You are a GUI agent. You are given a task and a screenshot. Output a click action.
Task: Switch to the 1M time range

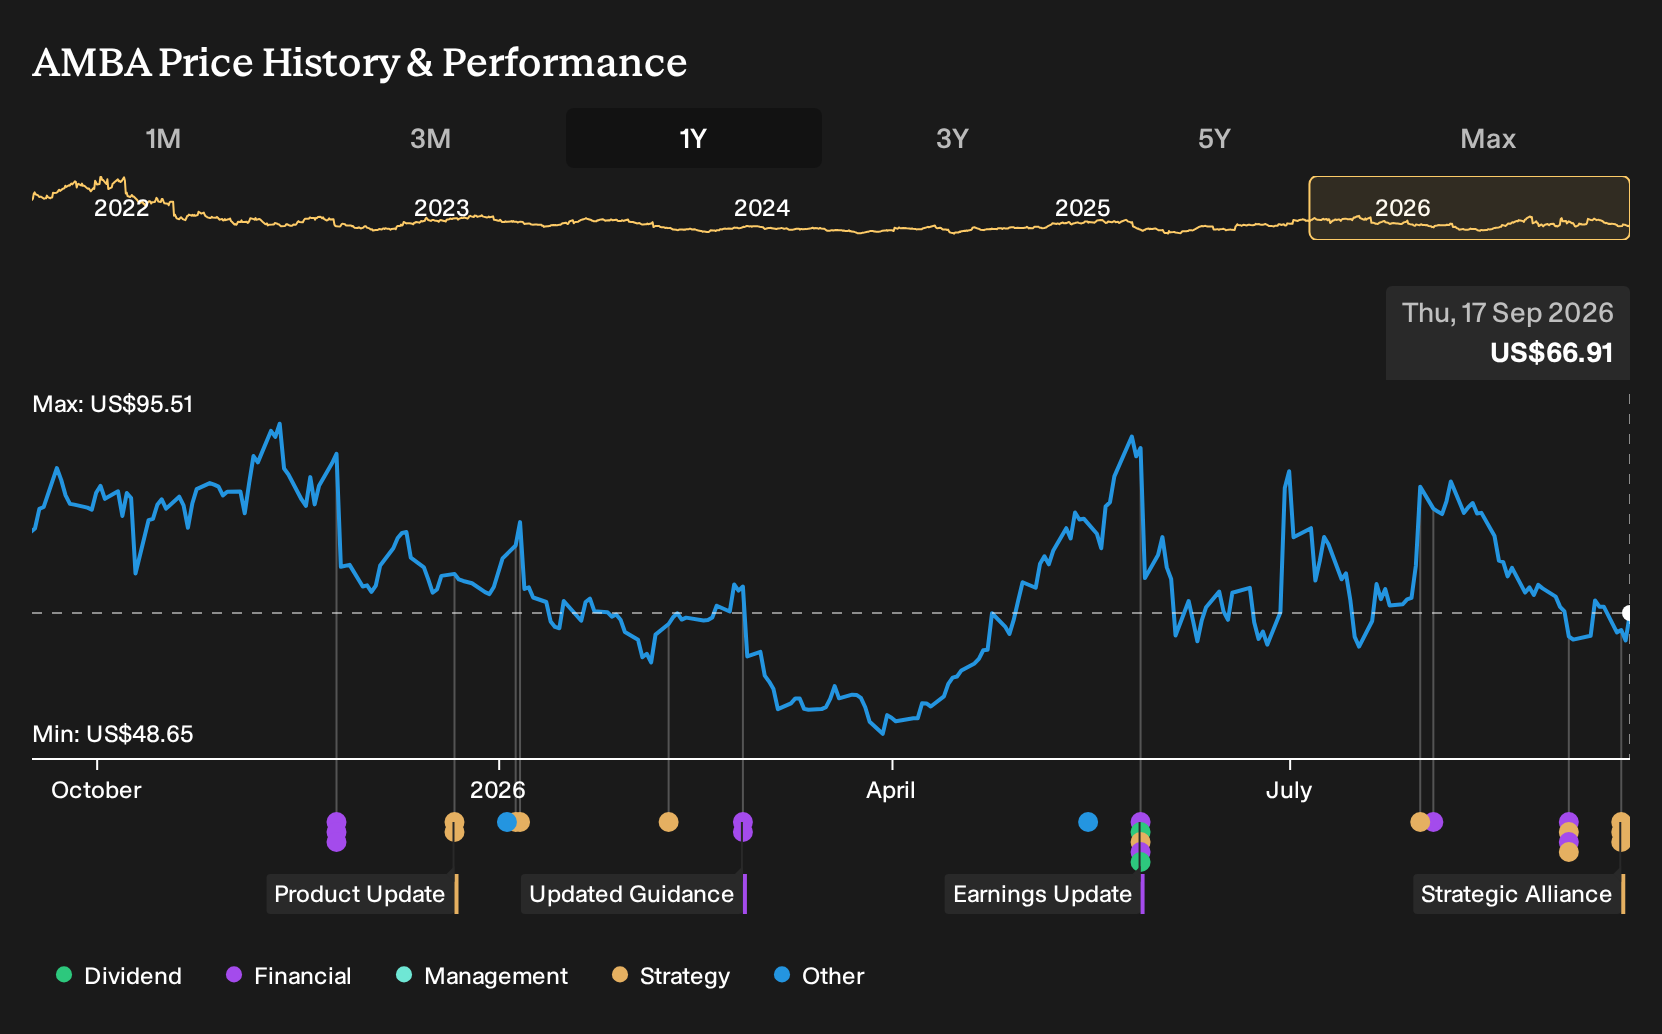tap(163, 138)
